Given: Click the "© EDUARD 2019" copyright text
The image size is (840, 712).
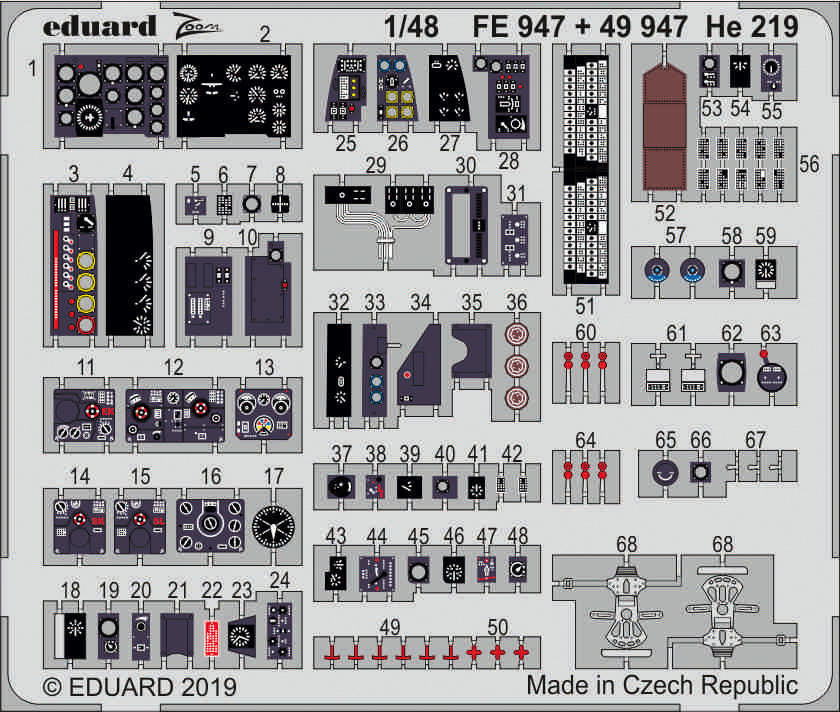Looking at the screenshot, I should point(139,687).
